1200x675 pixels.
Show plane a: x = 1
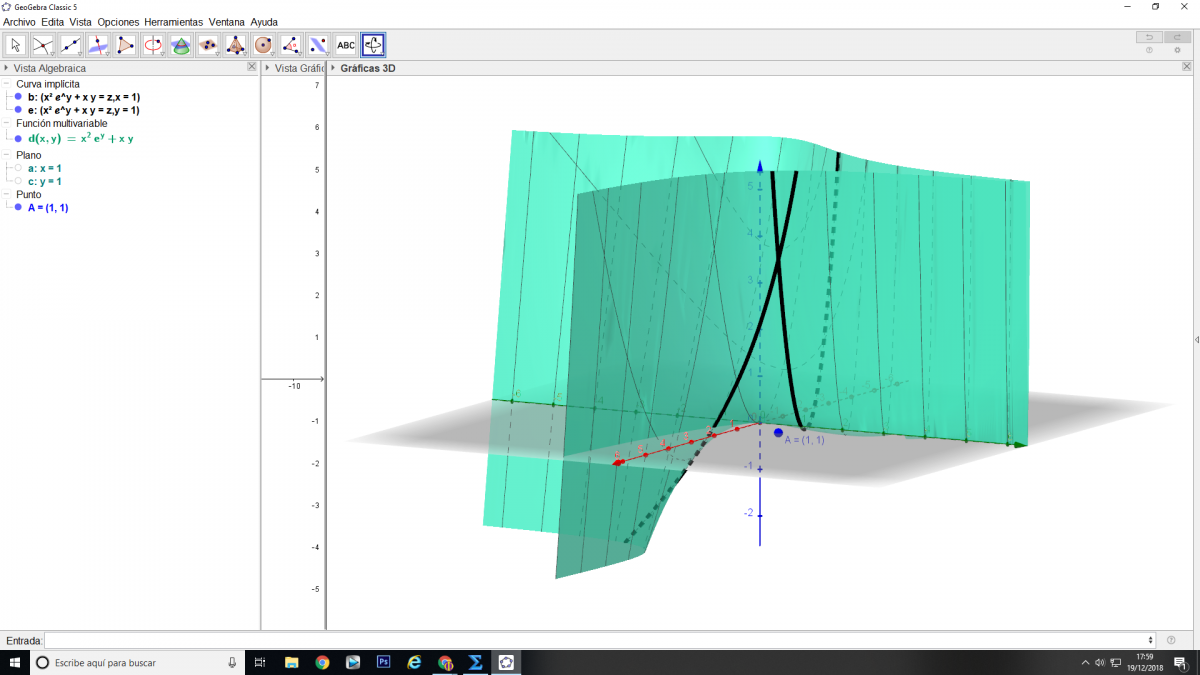(18, 169)
